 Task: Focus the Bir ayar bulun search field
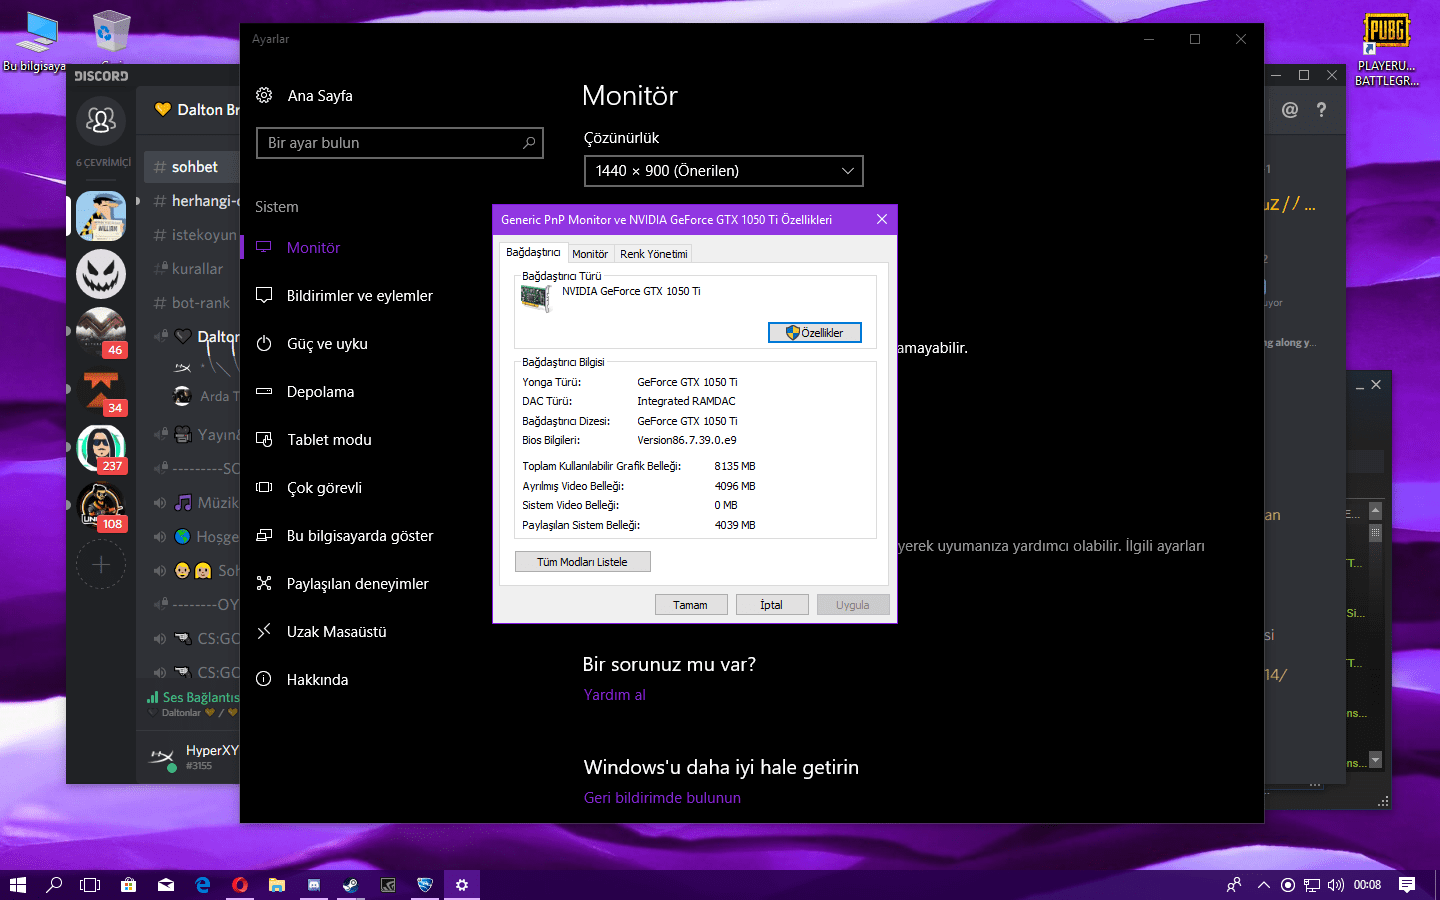pos(400,143)
